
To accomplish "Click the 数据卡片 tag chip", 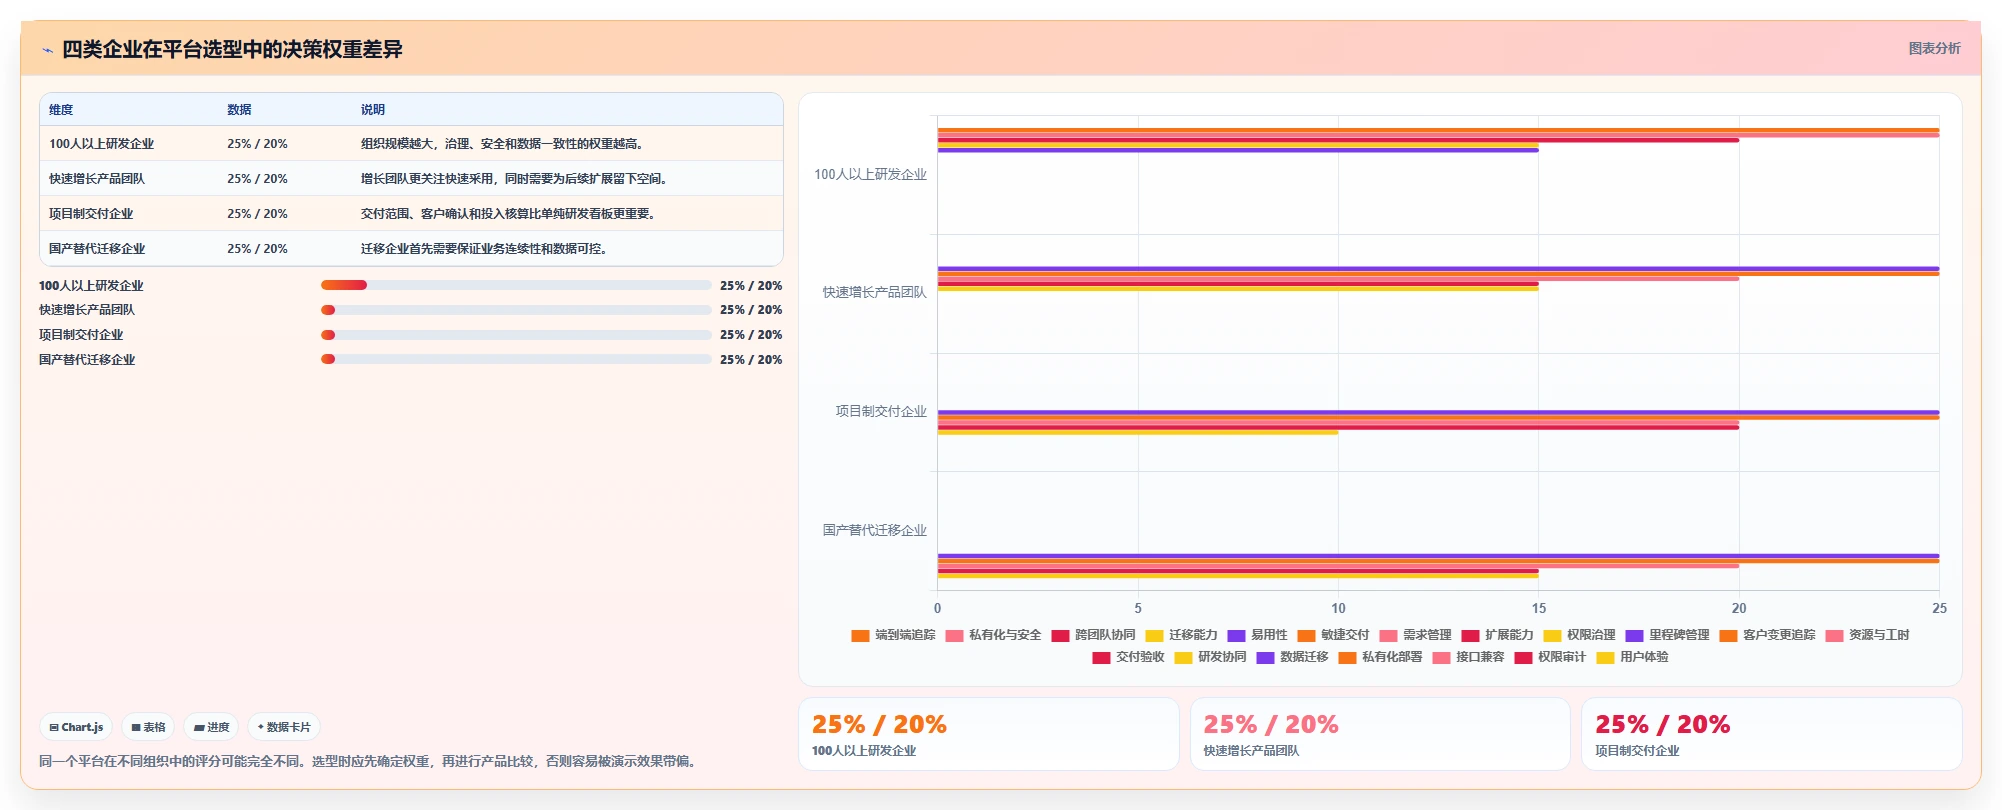I will point(284,727).
